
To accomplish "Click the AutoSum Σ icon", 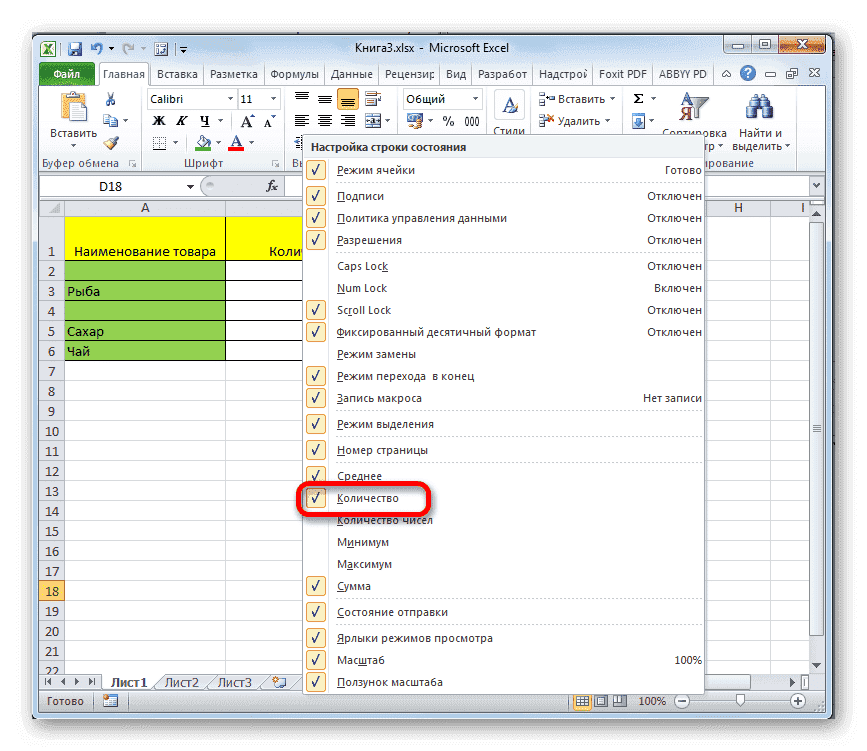I will (x=636, y=98).
